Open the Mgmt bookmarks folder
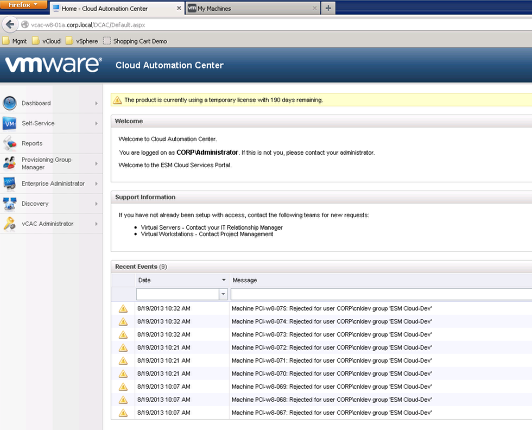 pos(15,41)
